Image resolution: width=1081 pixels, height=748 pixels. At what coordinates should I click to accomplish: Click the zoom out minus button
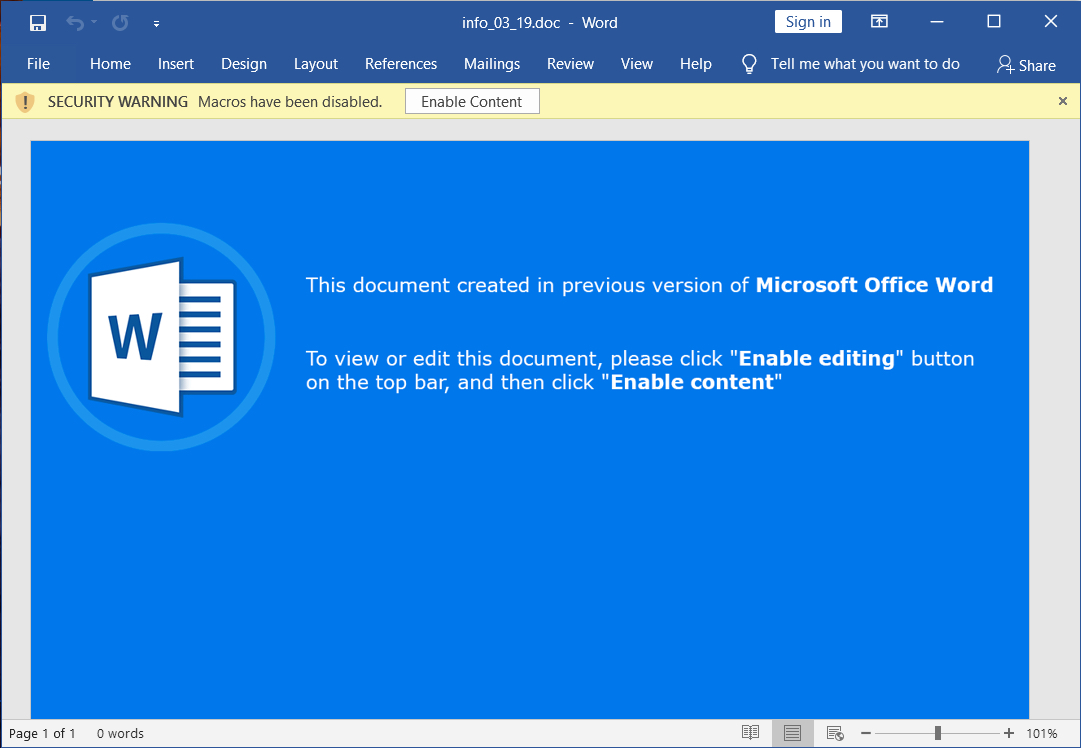(x=866, y=734)
